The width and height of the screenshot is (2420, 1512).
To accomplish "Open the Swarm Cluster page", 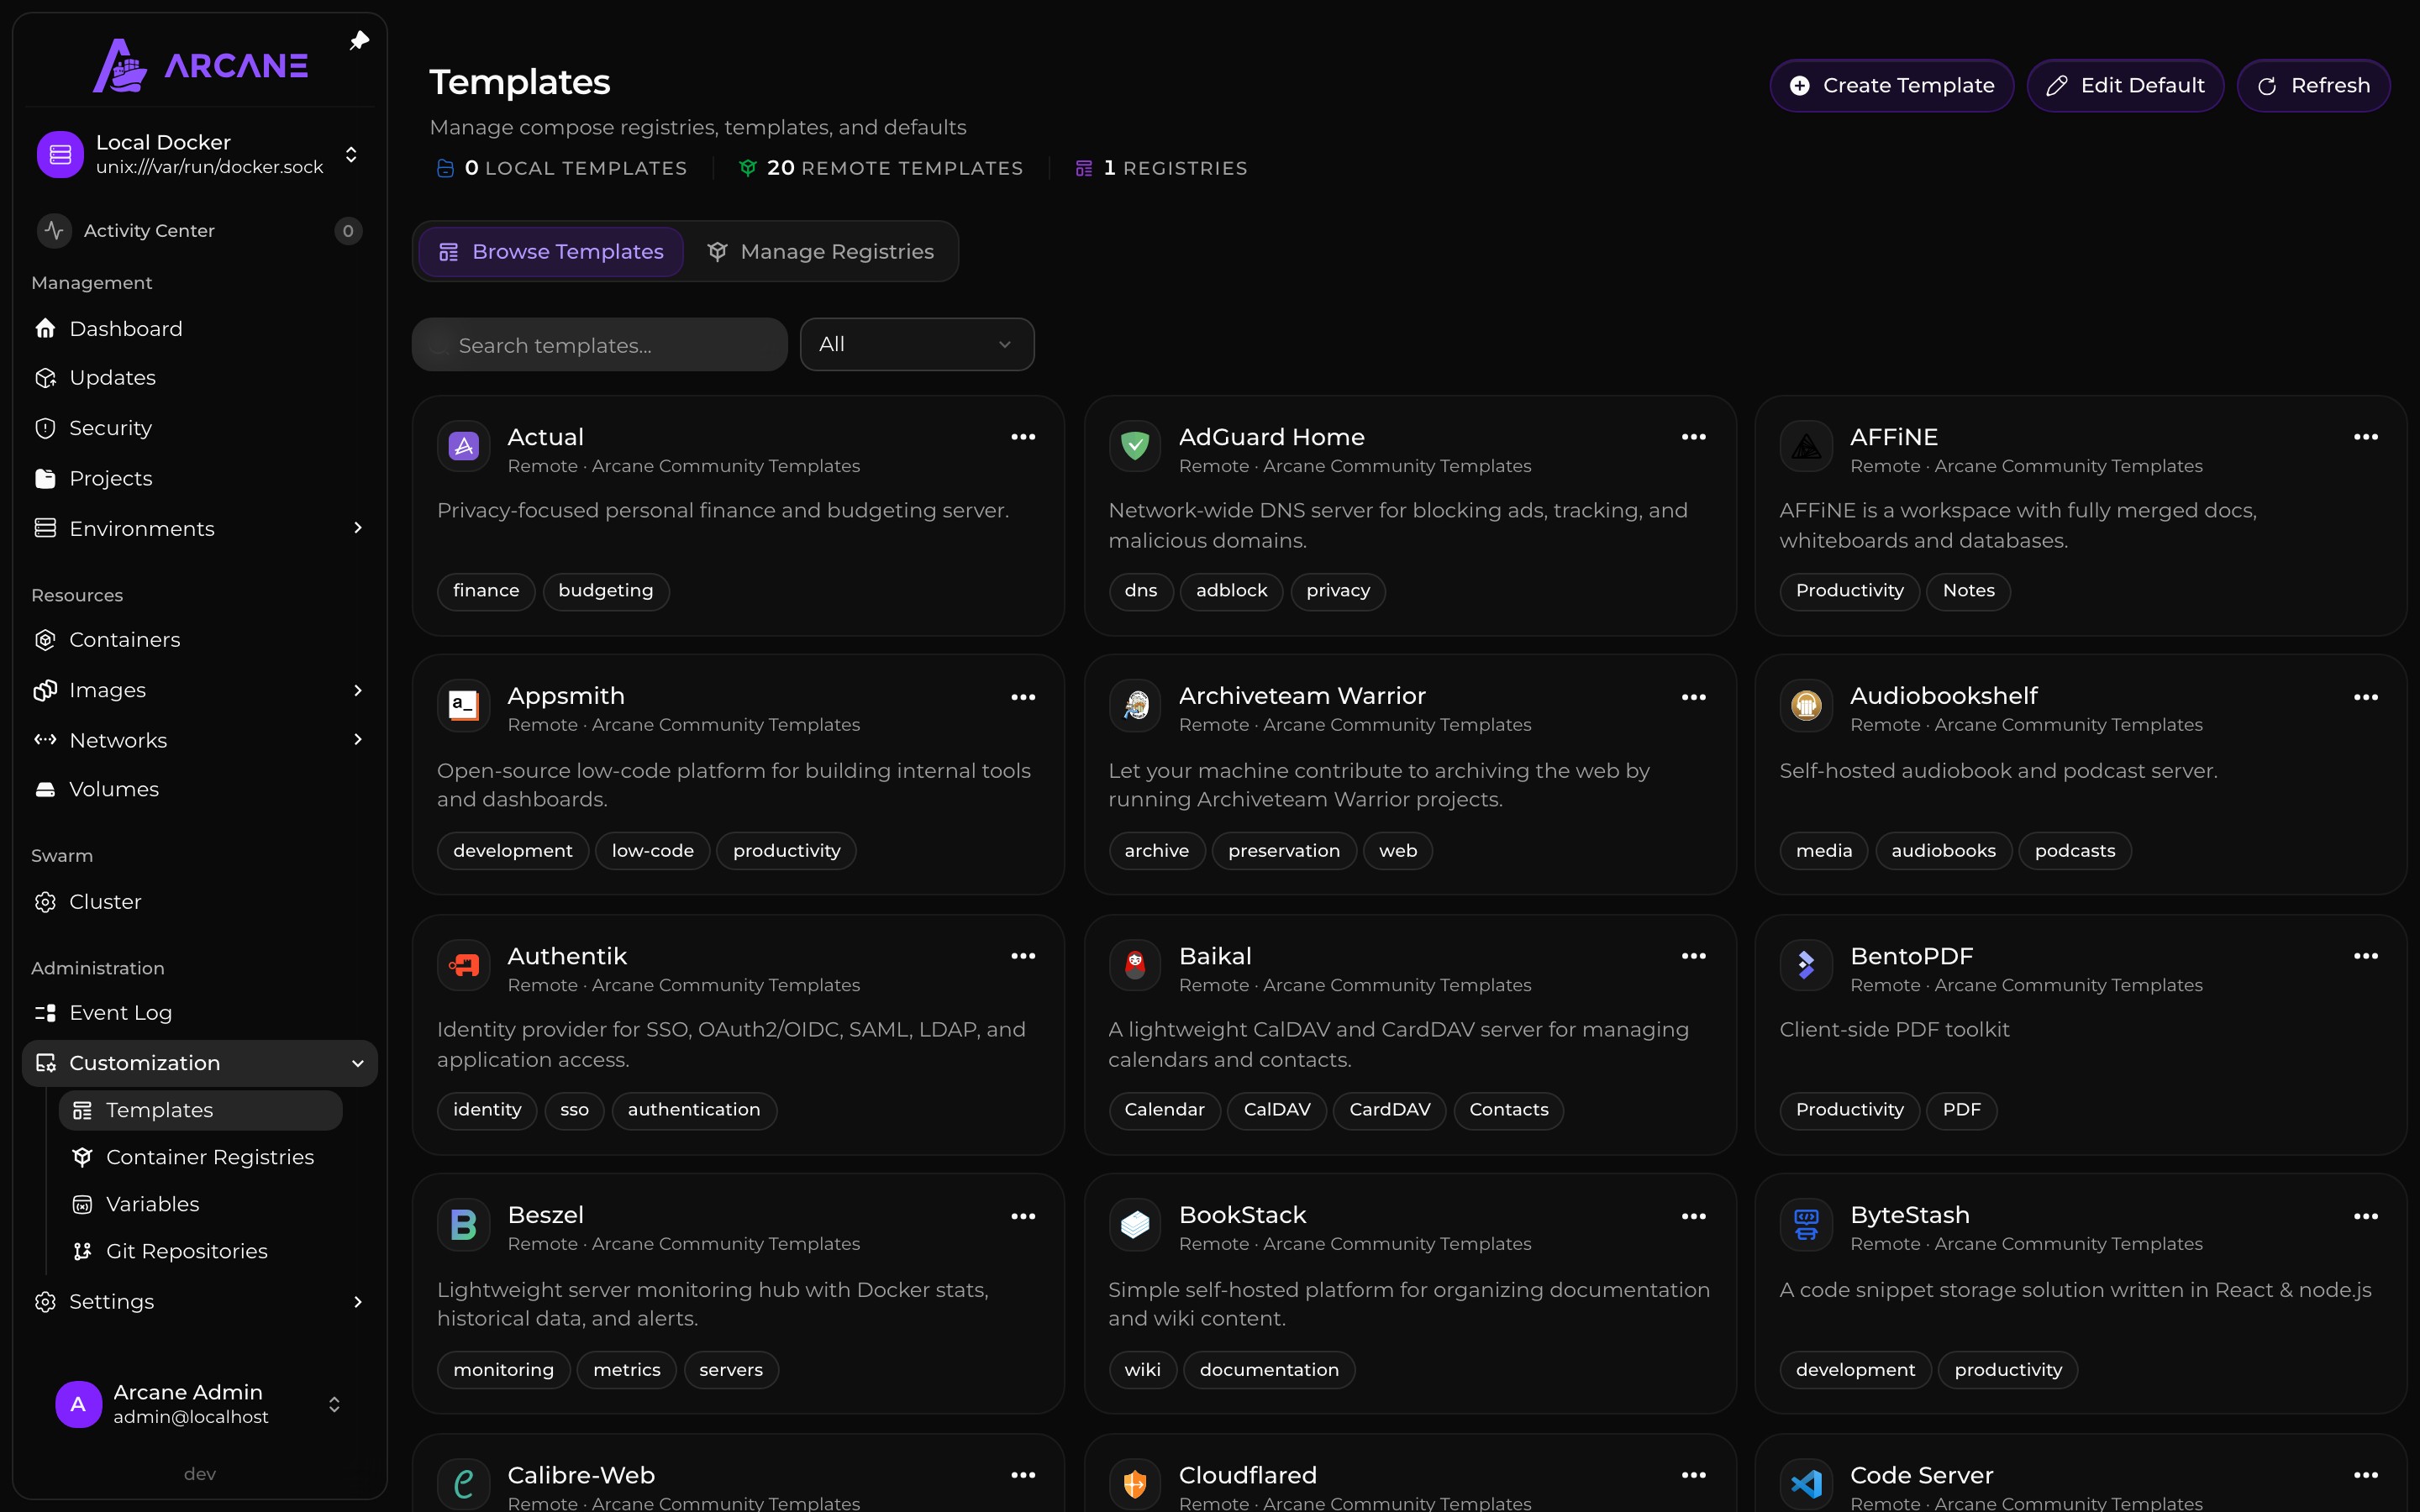I will pyautogui.click(x=200, y=902).
